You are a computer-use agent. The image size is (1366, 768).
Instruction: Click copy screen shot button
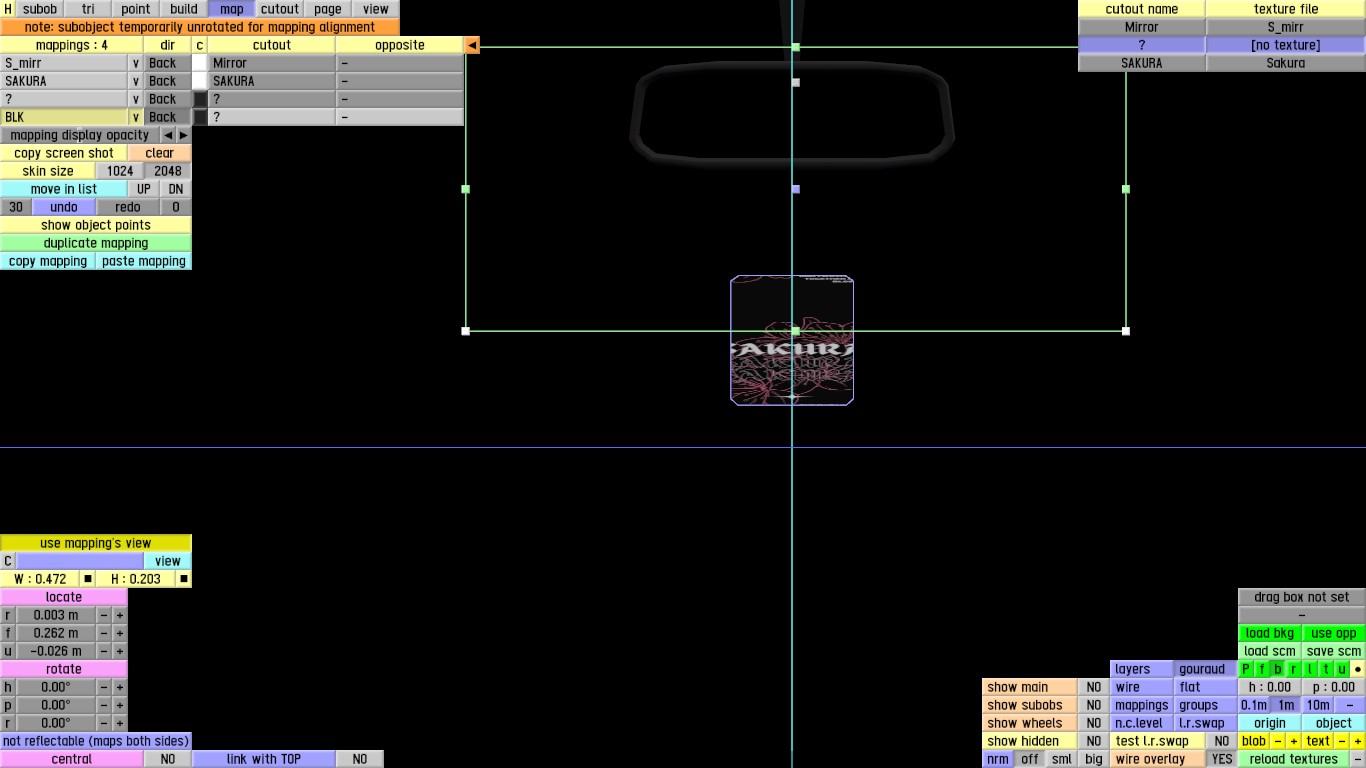[x=64, y=153]
